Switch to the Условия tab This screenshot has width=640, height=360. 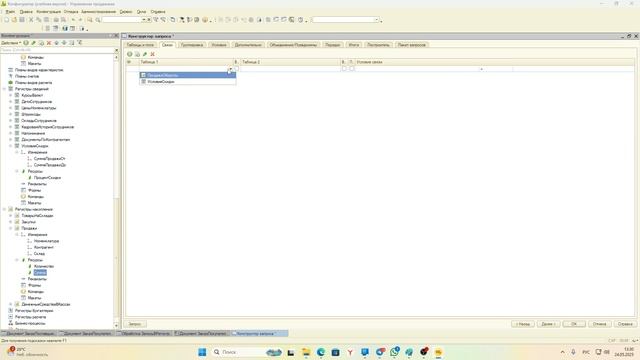[219, 45]
